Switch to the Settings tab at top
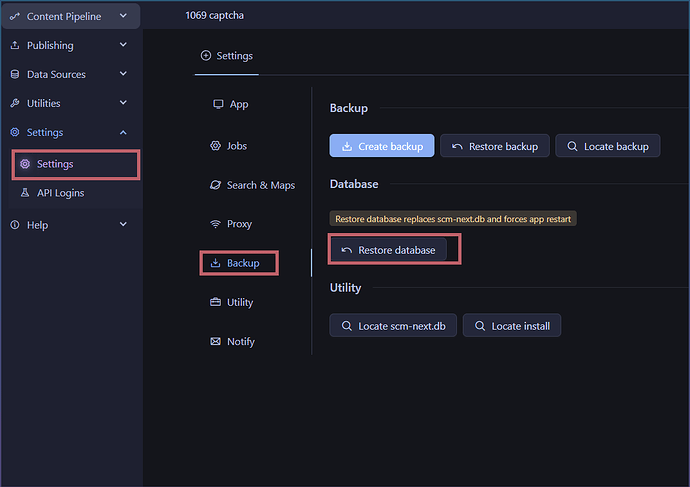 [x=227, y=56]
